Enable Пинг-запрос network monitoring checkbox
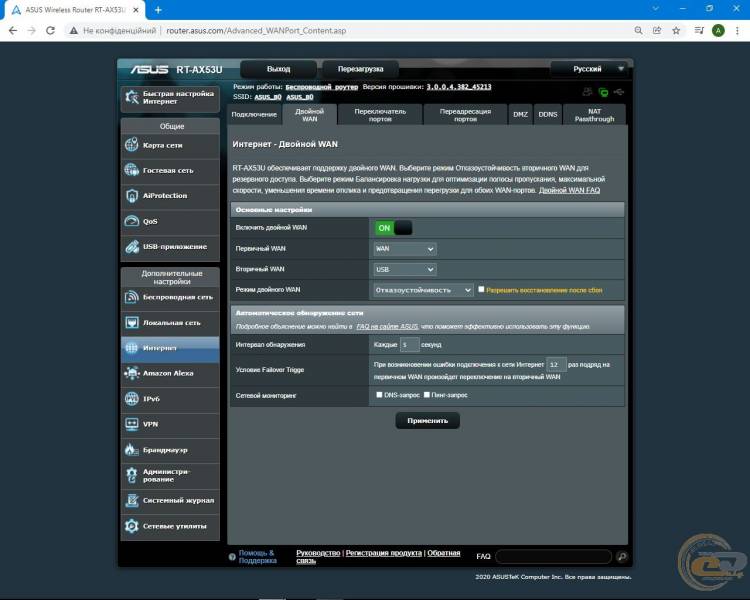The width and height of the screenshot is (750, 600). 427,395
